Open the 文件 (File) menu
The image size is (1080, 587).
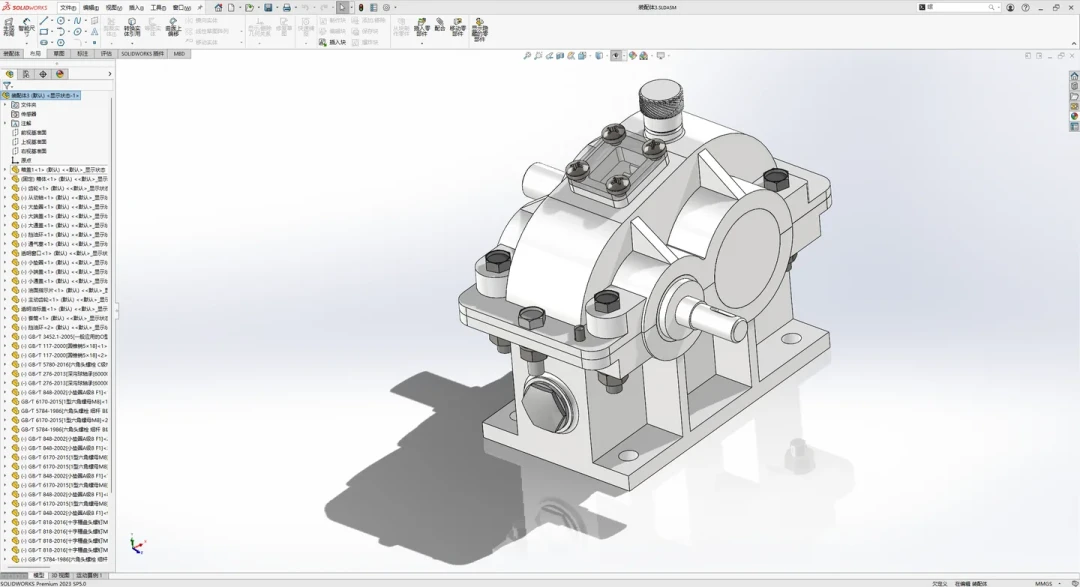(68, 8)
